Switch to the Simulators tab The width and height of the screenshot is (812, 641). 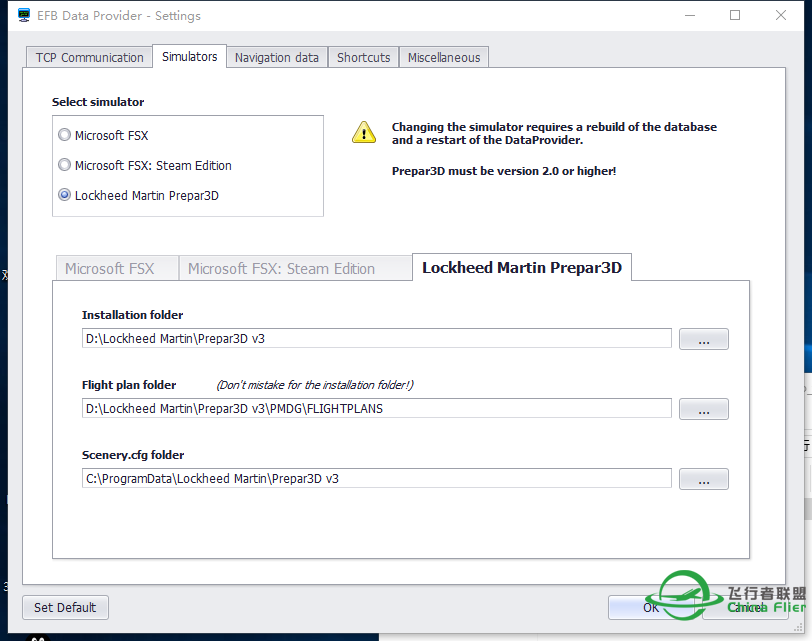pos(190,56)
